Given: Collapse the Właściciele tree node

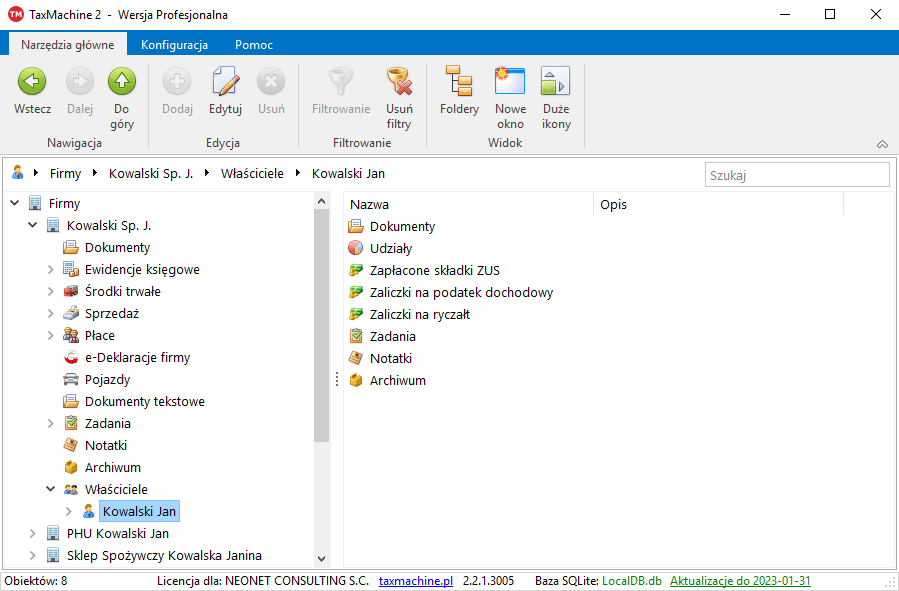Looking at the screenshot, I should coord(51,490).
